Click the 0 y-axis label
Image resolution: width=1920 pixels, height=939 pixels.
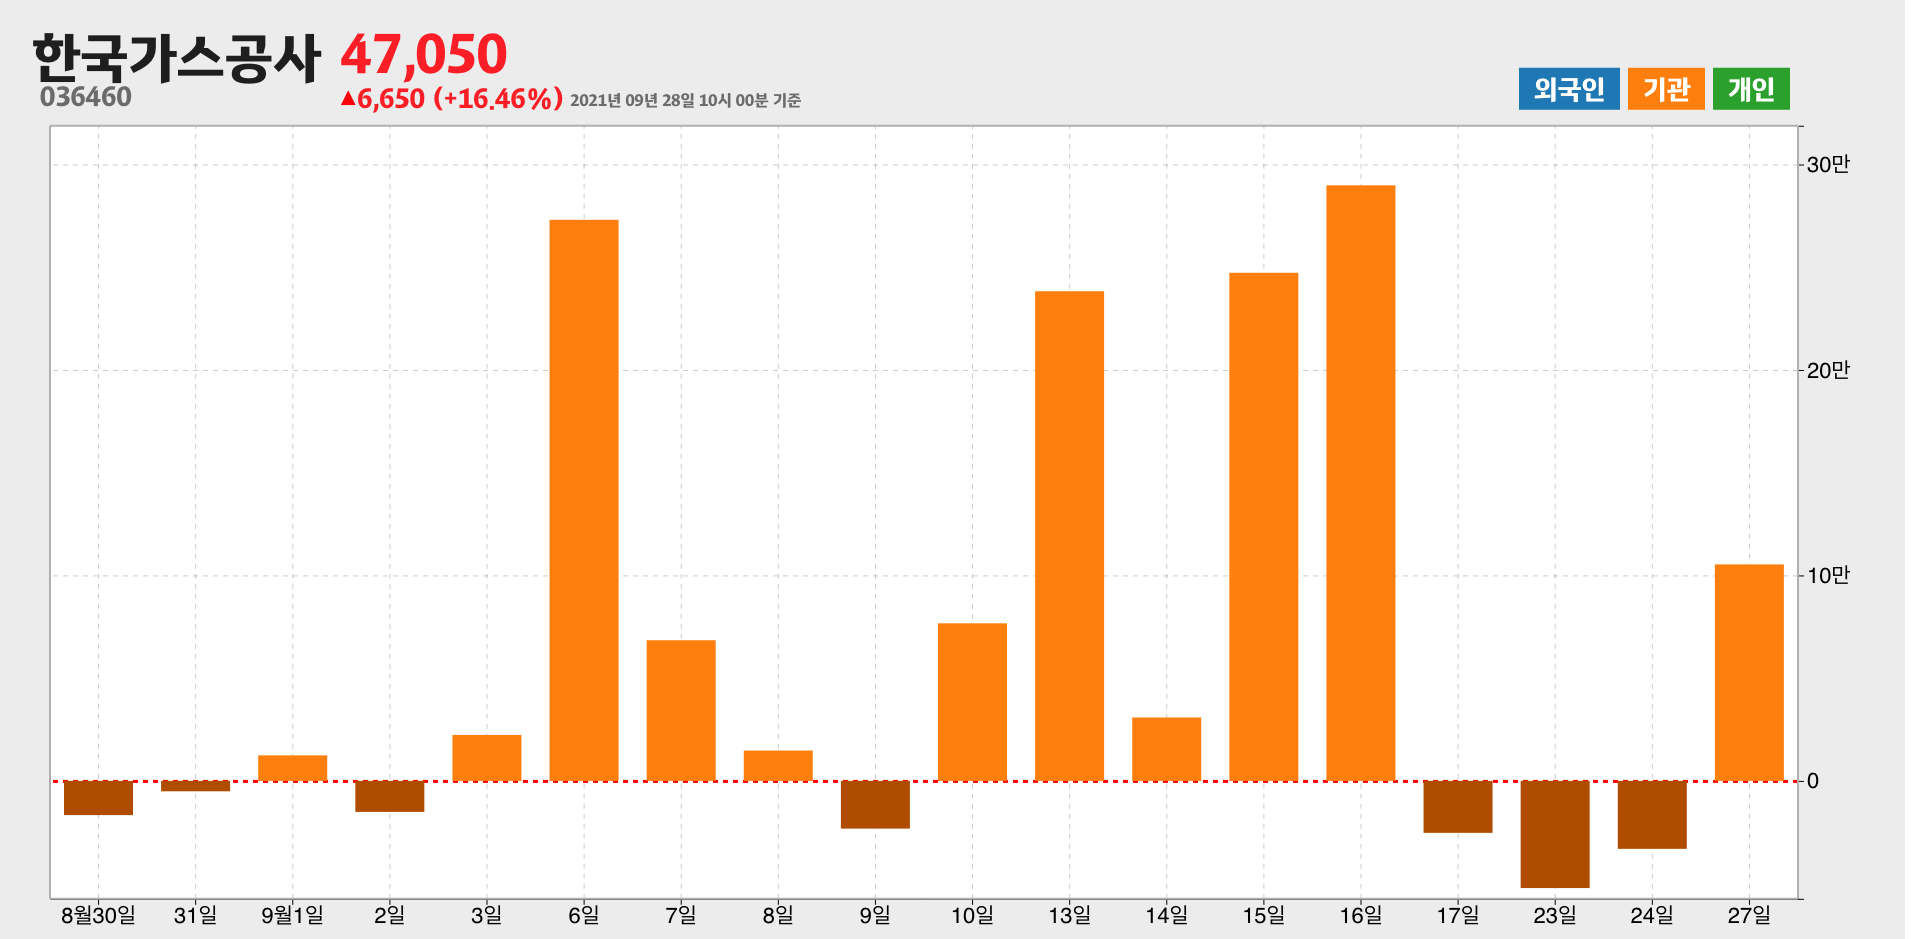point(1813,781)
